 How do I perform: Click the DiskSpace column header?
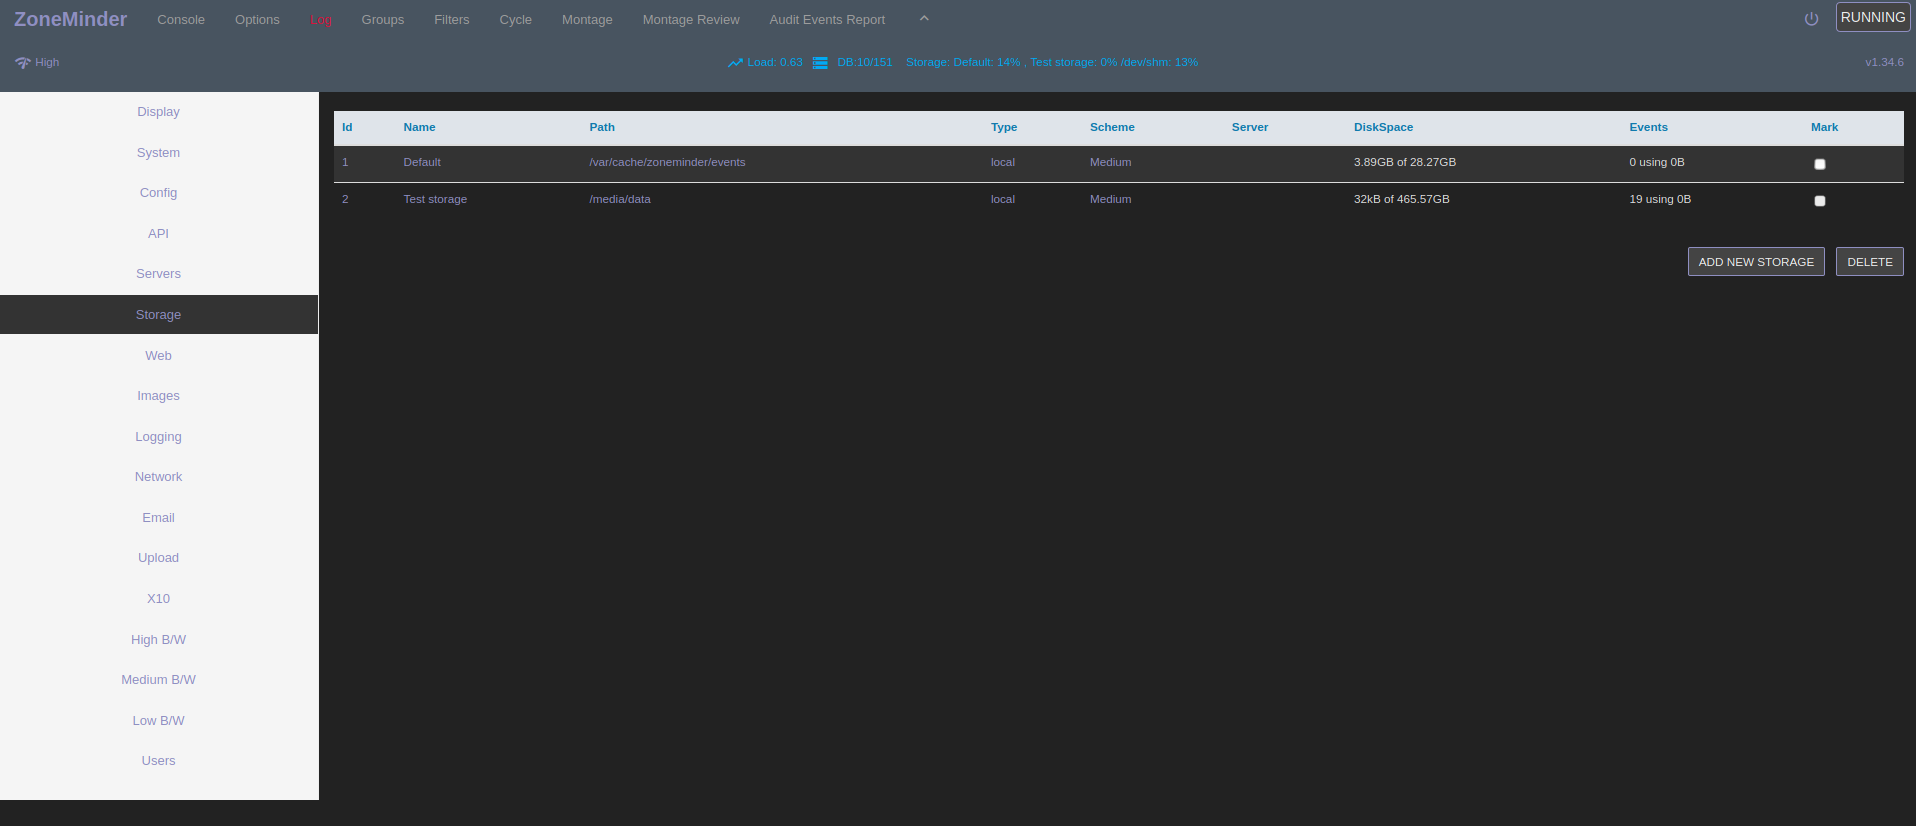[1383, 127]
